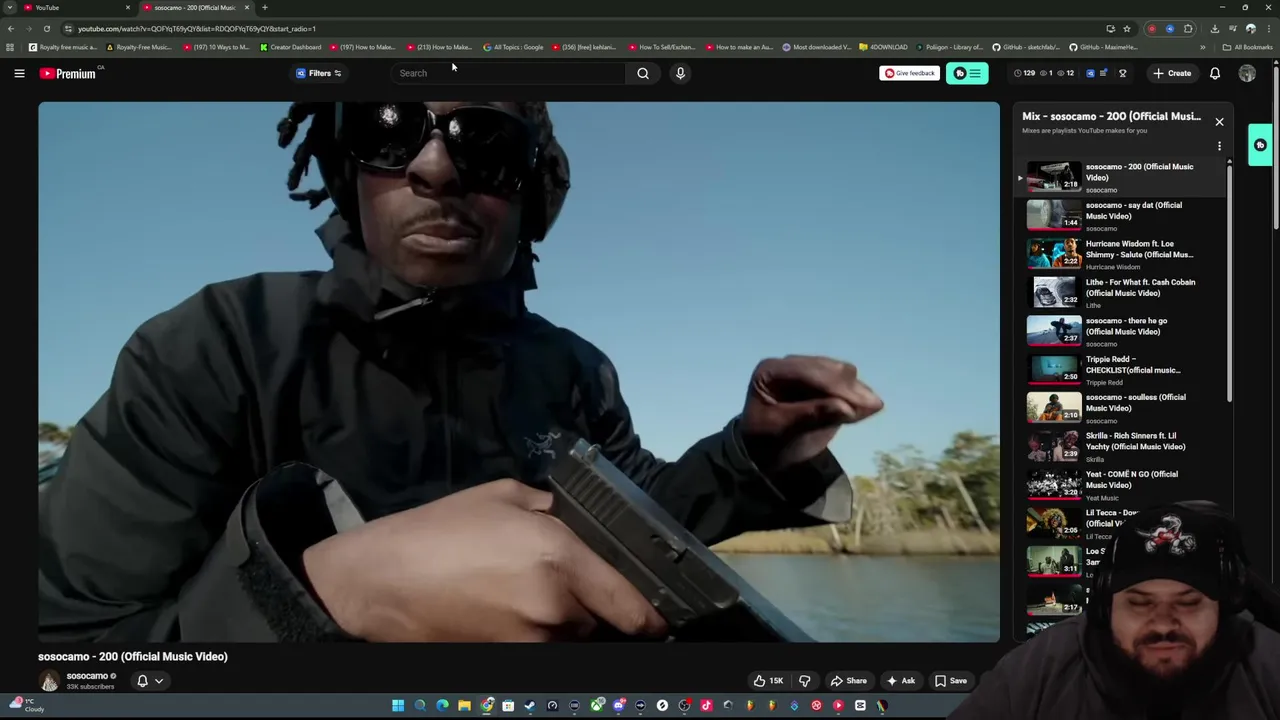
Task: Click the Create button
Action: coord(1172,73)
